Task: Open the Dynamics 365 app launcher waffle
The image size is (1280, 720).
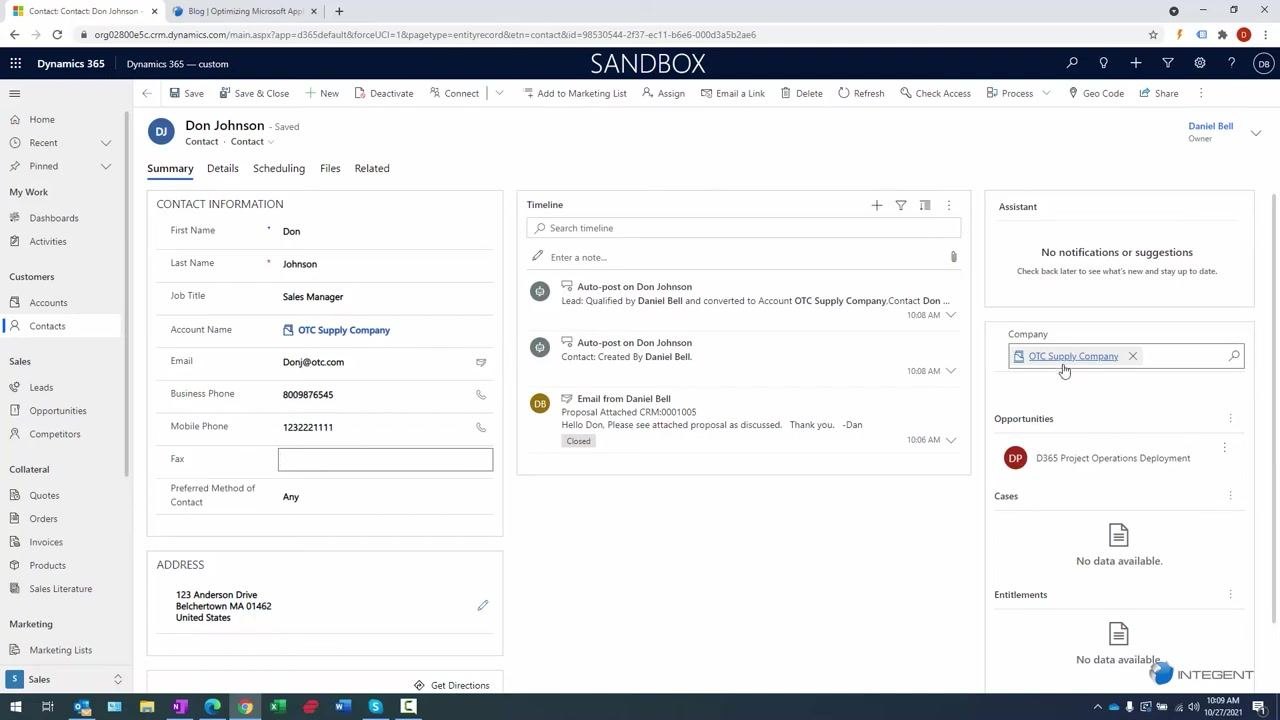Action: [x=15, y=63]
